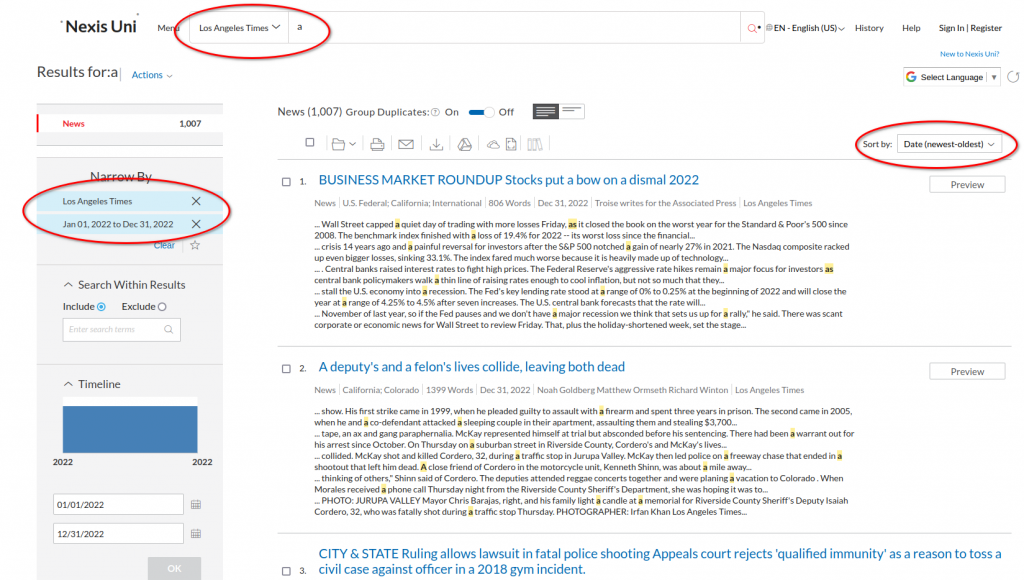Screen dimensions: 1024x580
Task: Switch to full results list view
Action: (545, 112)
